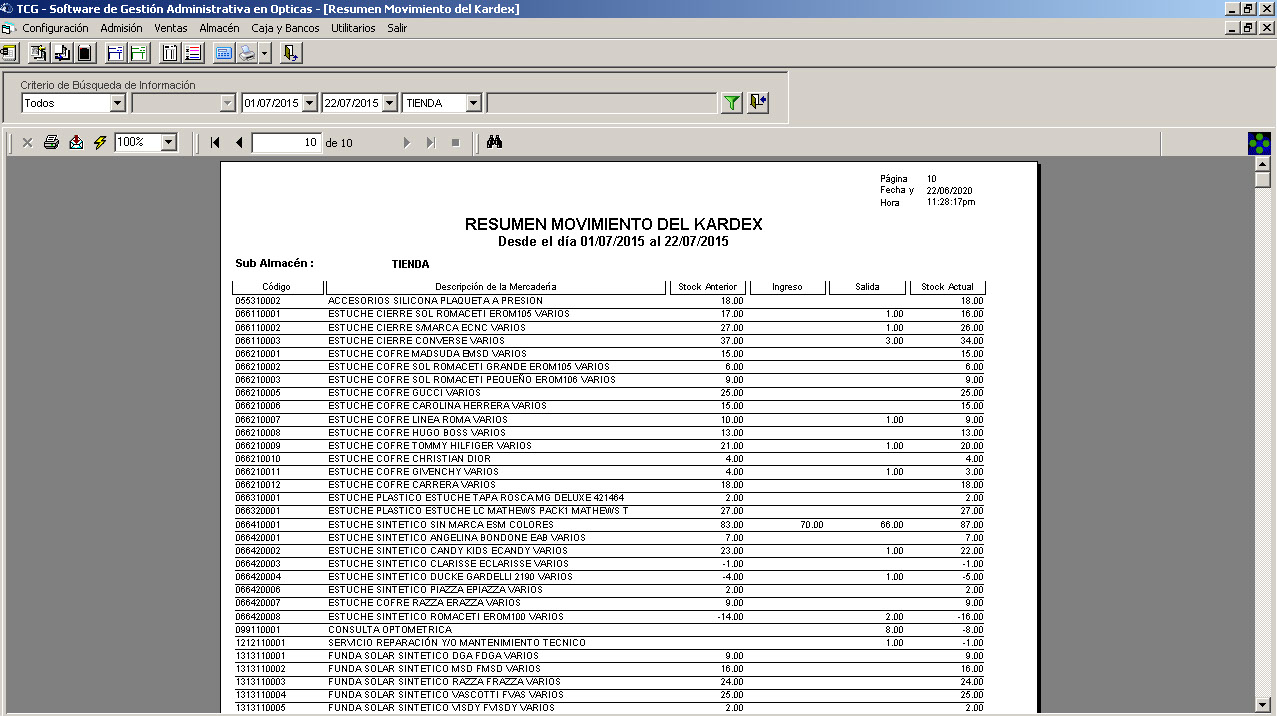
Task: Refresh the report with the lightning bolt icon
Action: (99, 143)
